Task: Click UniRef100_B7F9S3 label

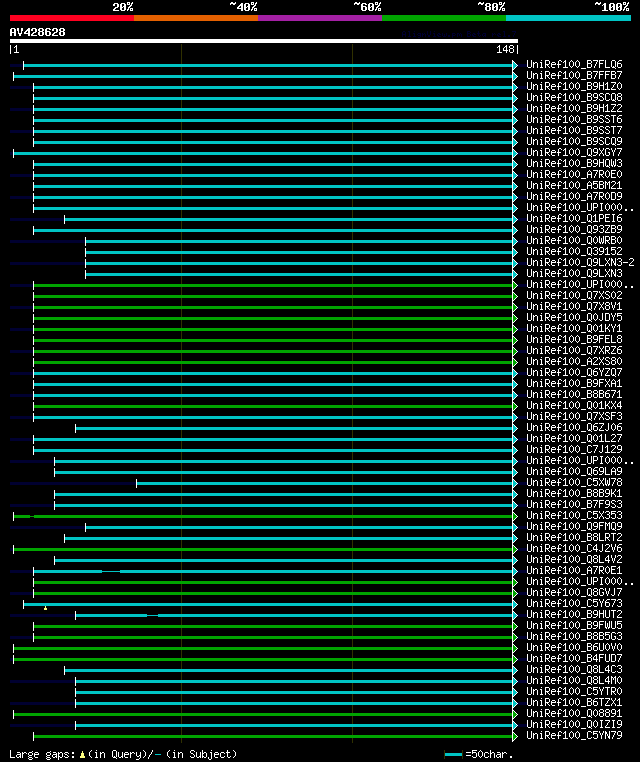Action: (x=574, y=505)
